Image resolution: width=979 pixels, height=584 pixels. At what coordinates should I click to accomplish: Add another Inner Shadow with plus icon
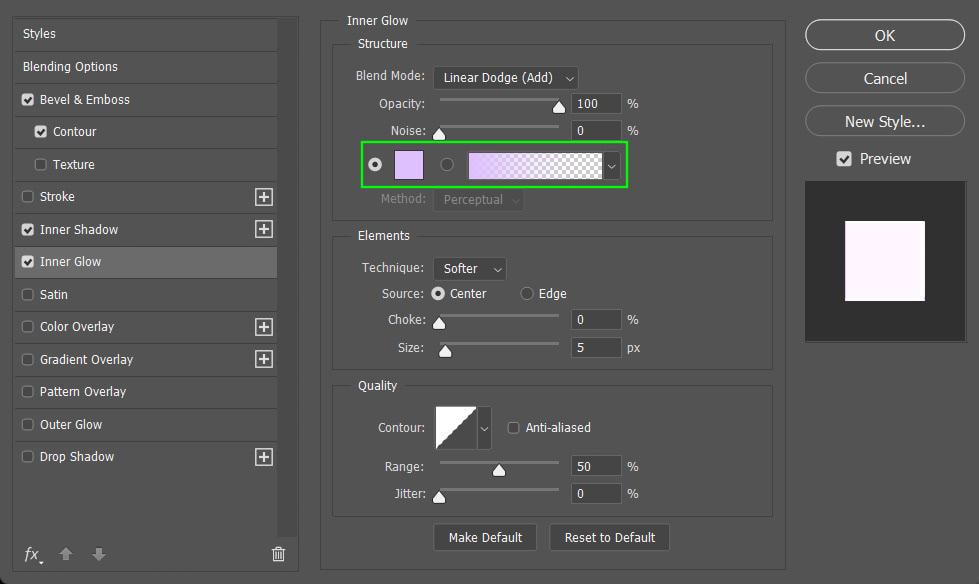[x=263, y=229]
